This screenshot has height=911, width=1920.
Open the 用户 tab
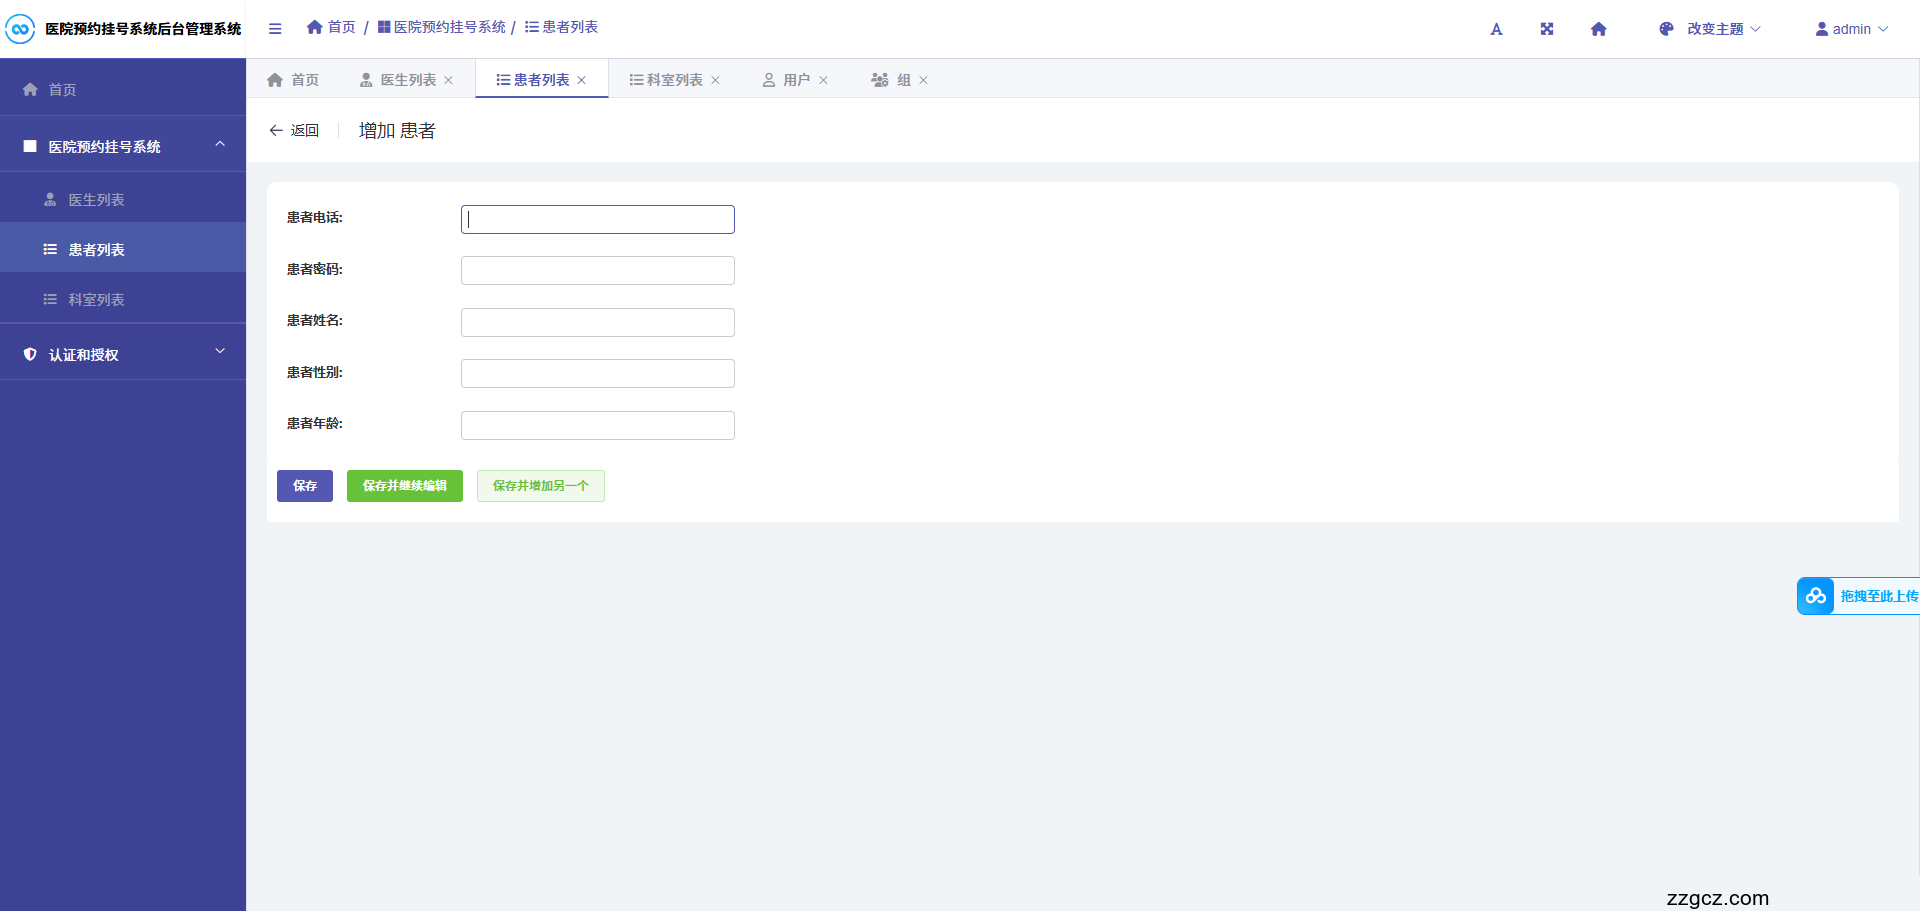pyautogui.click(x=793, y=79)
